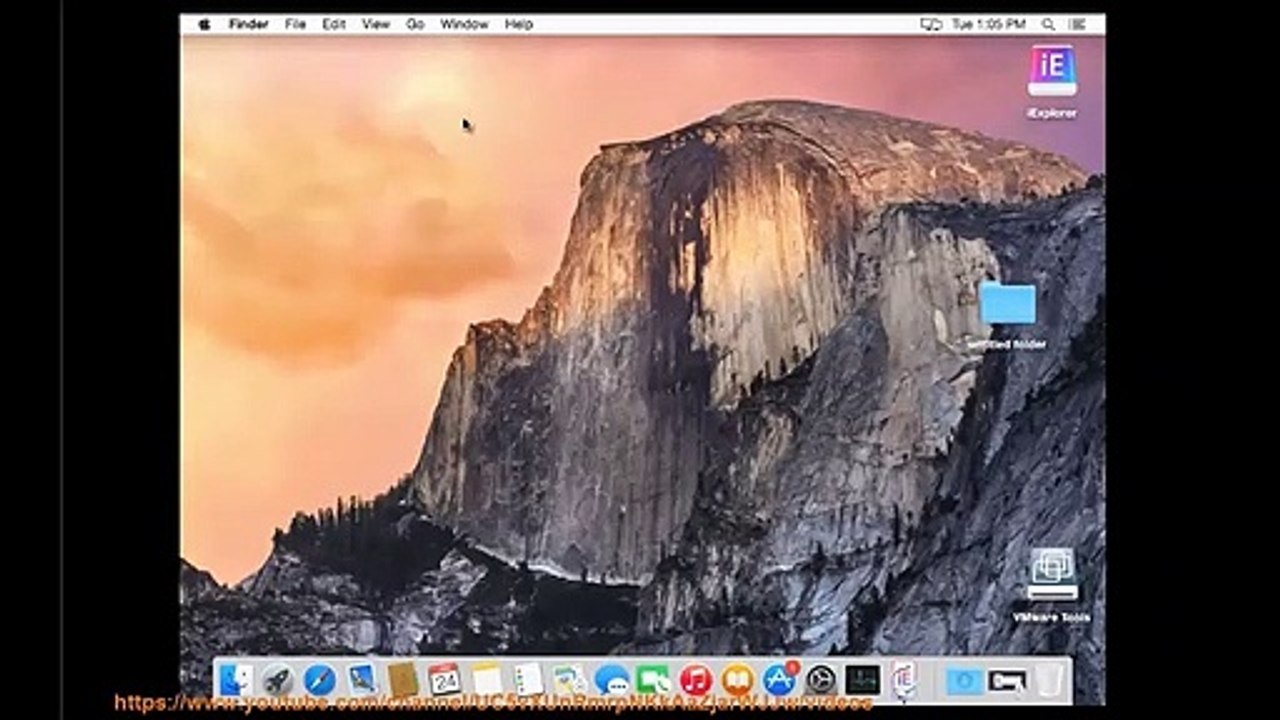1280x720 pixels.
Task: Open Contacts brown book in Dock
Action: coord(403,680)
